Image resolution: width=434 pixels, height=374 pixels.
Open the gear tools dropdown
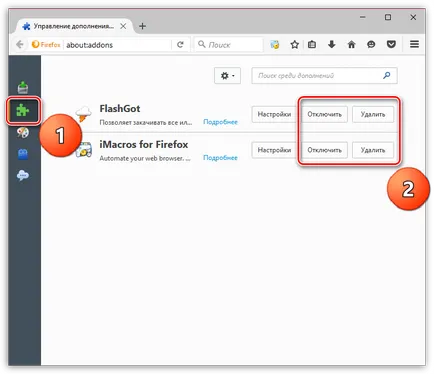[227, 76]
